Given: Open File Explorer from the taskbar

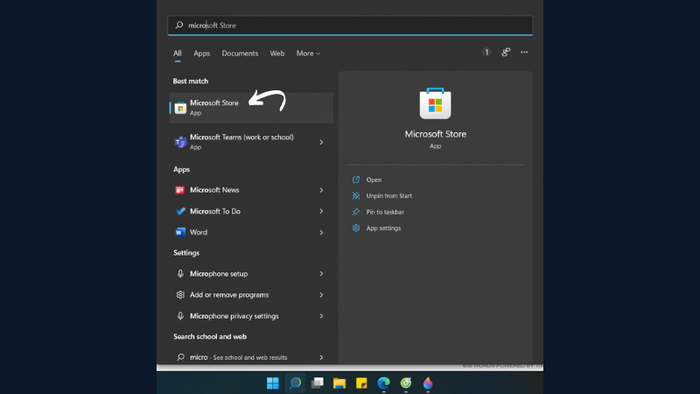Looking at the screenshot, I should [339, 383].
